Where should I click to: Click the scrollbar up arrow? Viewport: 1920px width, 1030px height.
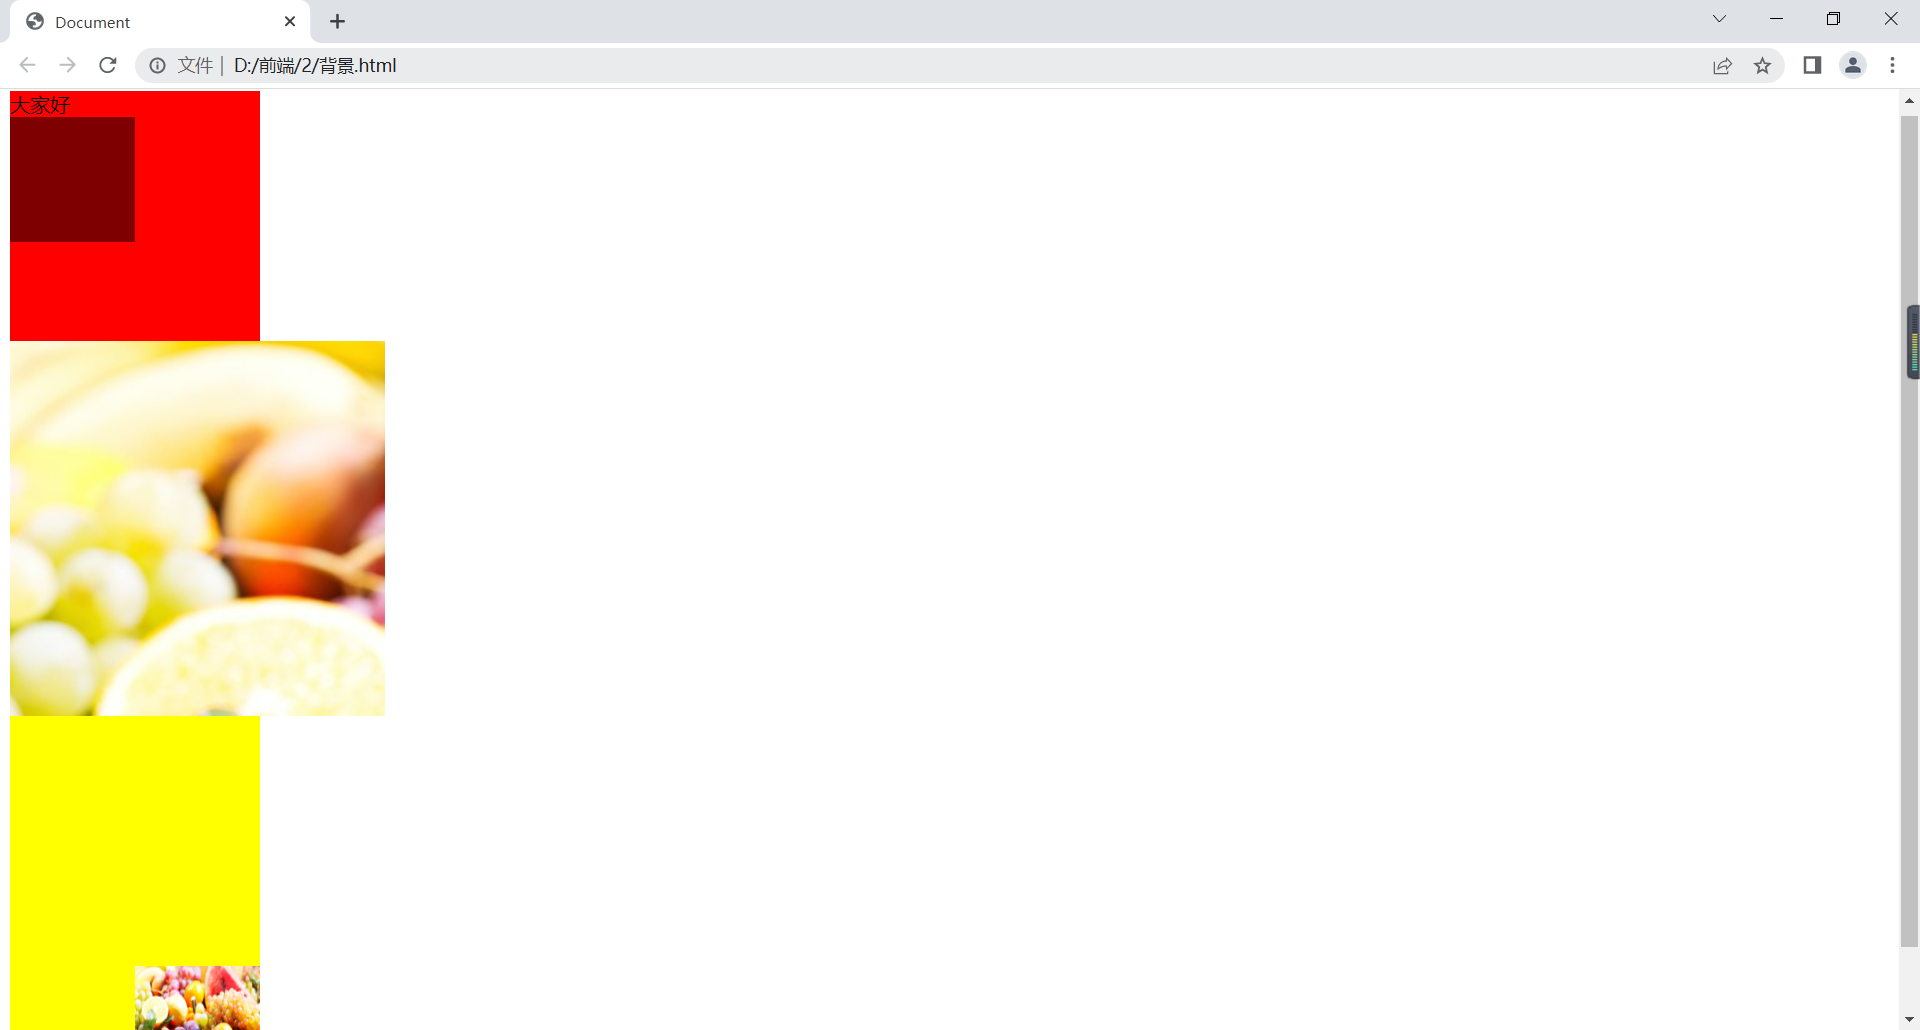click(1909, 101)
